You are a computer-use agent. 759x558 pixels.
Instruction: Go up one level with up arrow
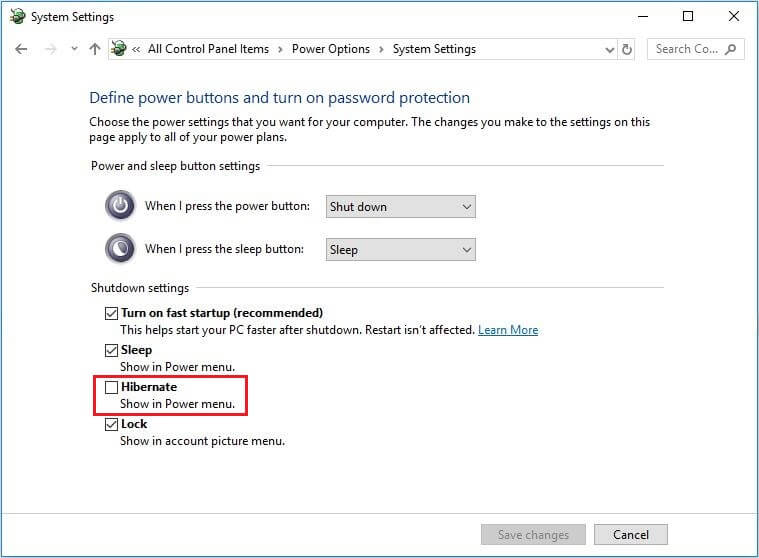pos(95,49)
